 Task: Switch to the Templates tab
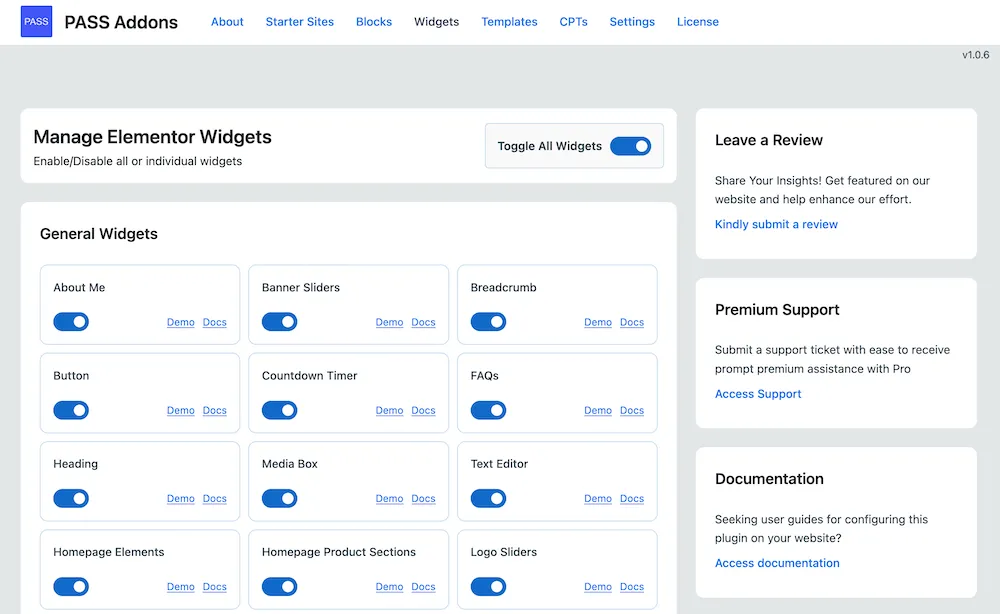coord(509,22)
